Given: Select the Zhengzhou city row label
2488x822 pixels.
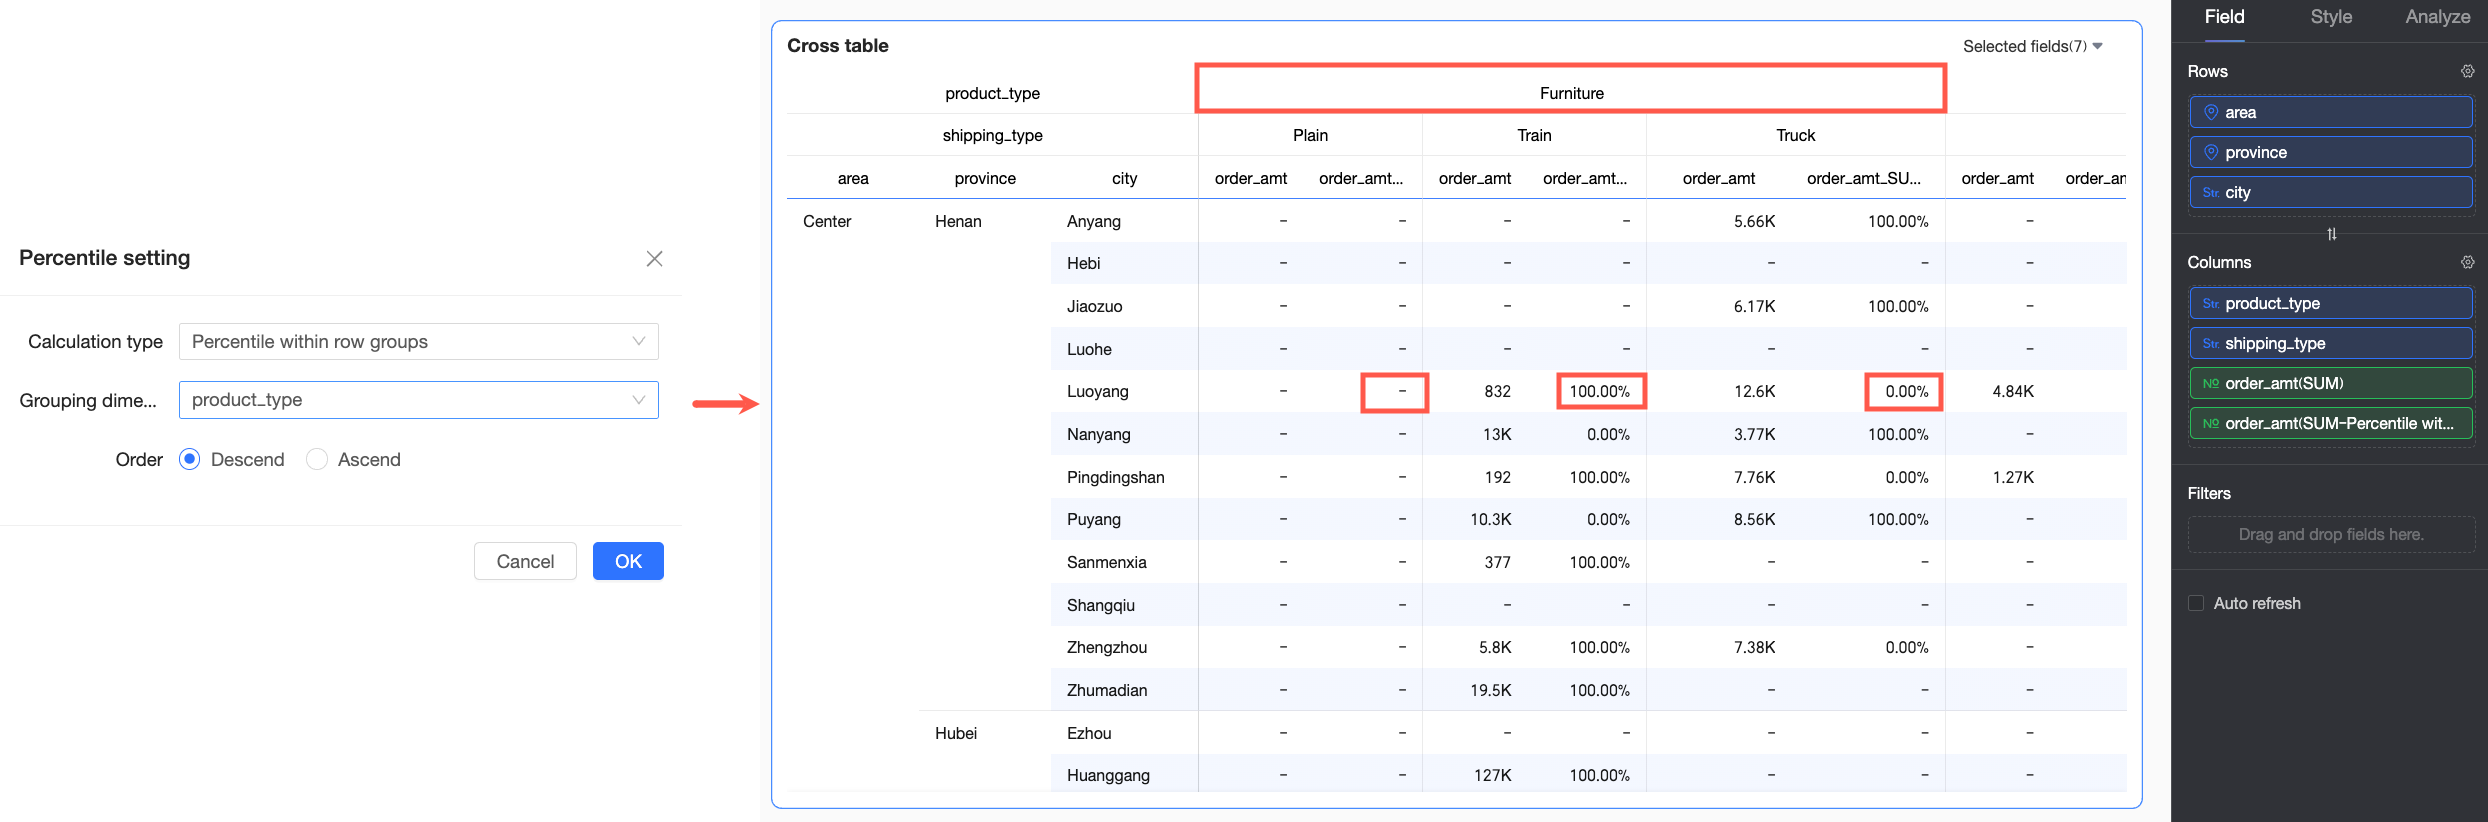Looking at the screenshot, I should pyautogui.click(x=1107, y=648).
